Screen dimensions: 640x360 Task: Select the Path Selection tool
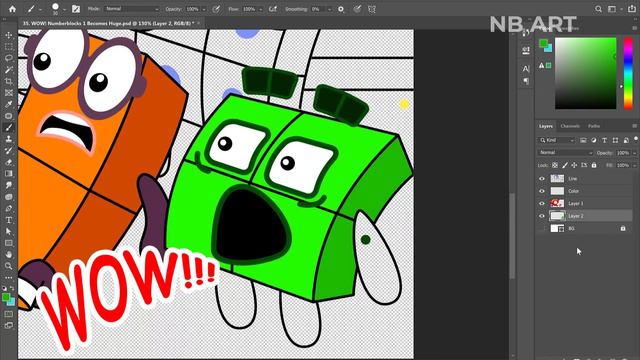(x=9, y=231)
